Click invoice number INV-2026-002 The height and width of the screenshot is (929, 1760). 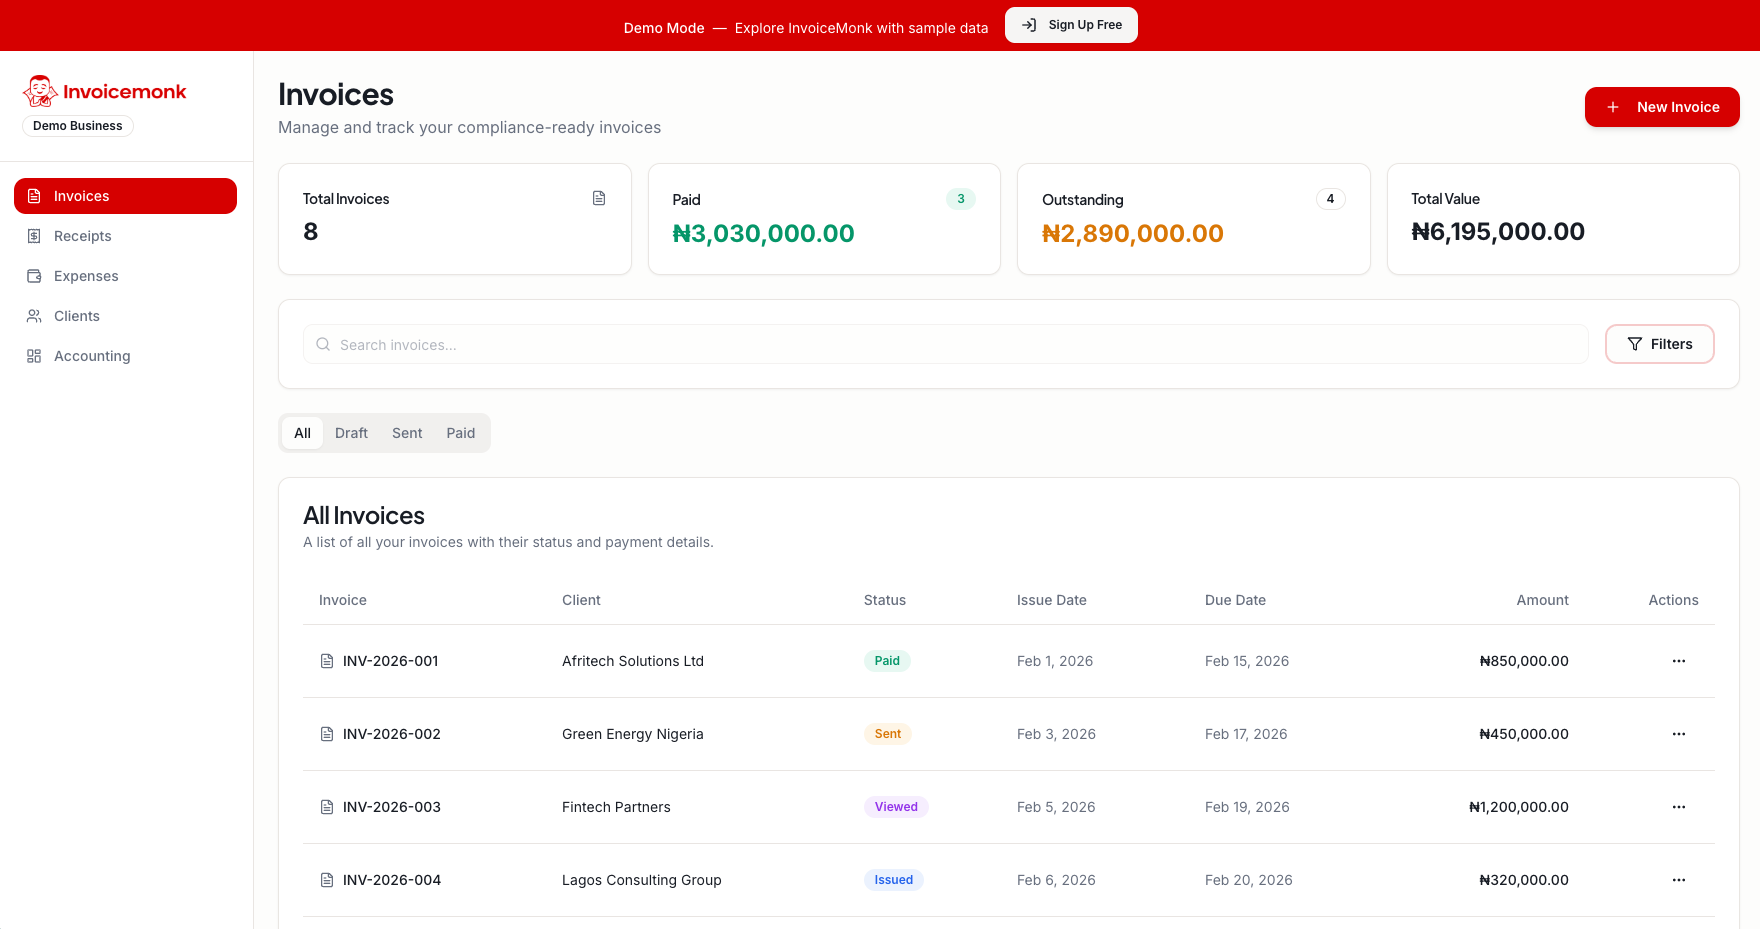coord(392,734)
